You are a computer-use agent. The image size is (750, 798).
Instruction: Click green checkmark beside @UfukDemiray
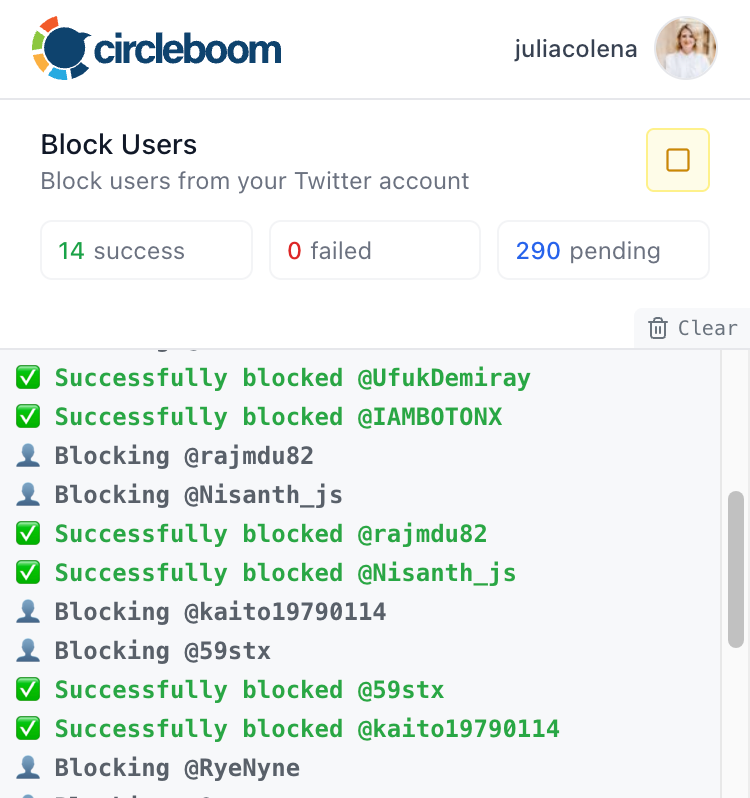tap(28, 378)
